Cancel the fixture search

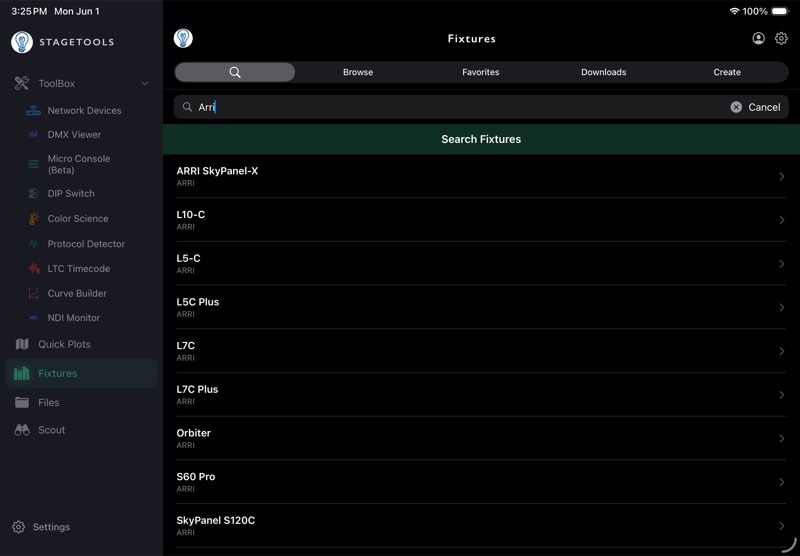764,107
